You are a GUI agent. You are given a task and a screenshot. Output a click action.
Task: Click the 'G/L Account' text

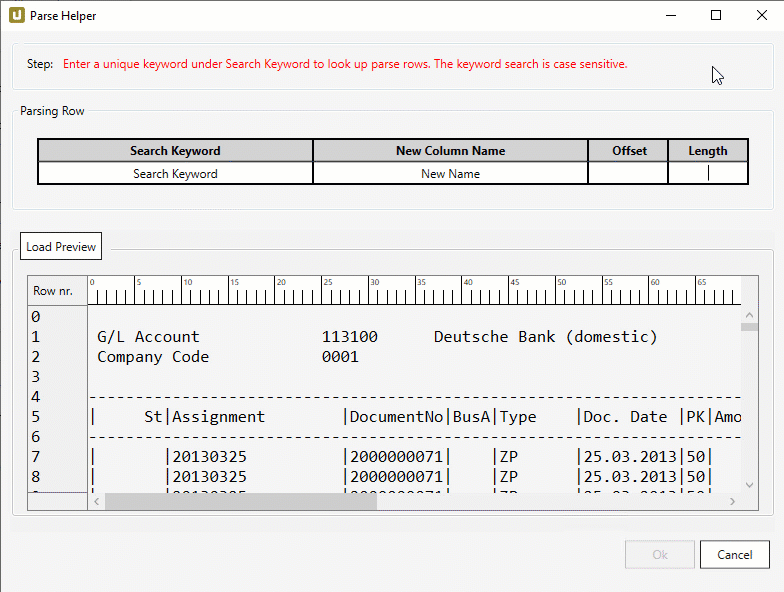coord(148,336)
